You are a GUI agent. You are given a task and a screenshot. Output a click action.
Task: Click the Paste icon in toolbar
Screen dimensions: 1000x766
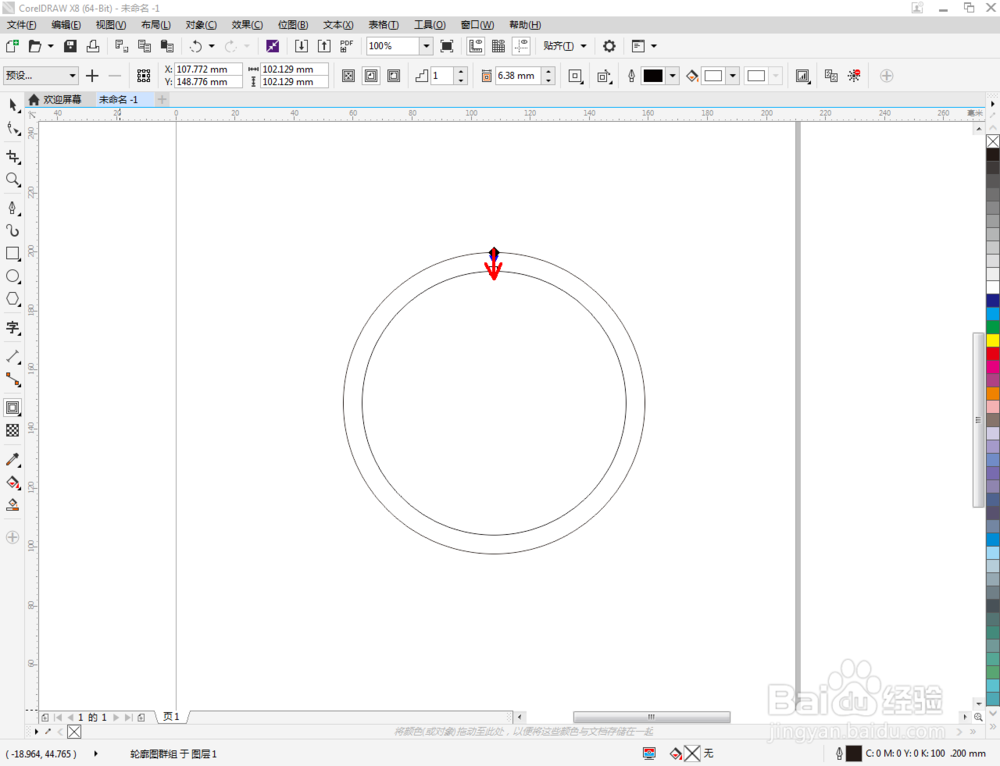point(167,46)
